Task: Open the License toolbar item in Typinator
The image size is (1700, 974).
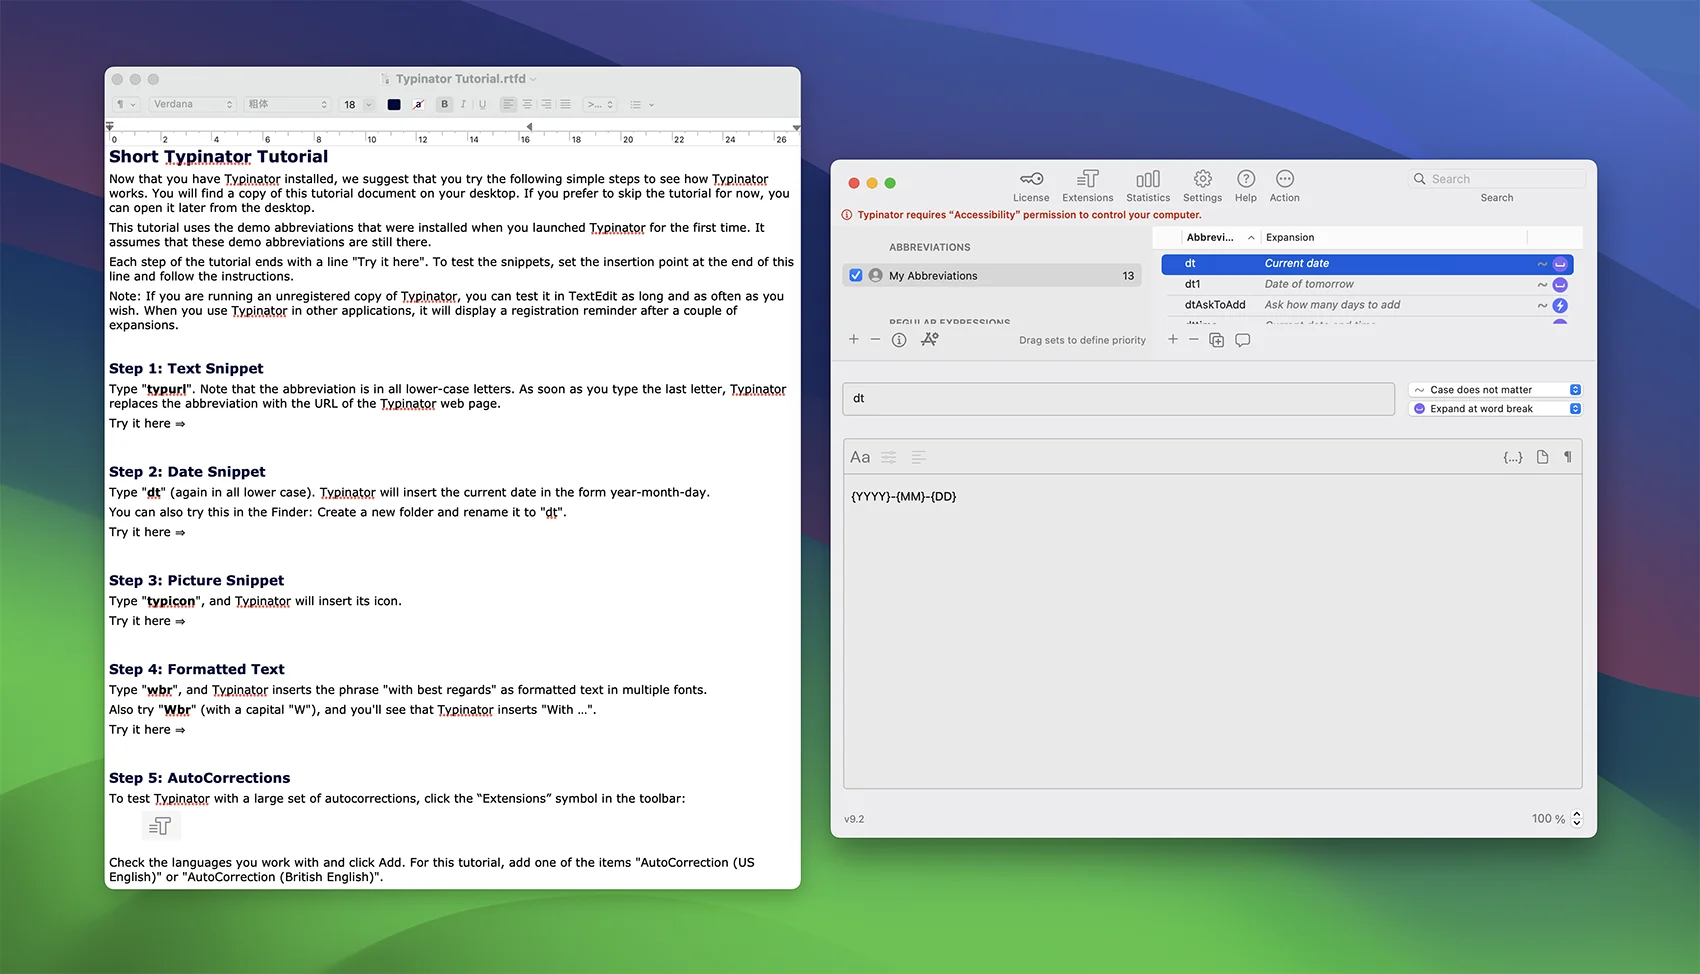Action: (x=1031, y=186)
